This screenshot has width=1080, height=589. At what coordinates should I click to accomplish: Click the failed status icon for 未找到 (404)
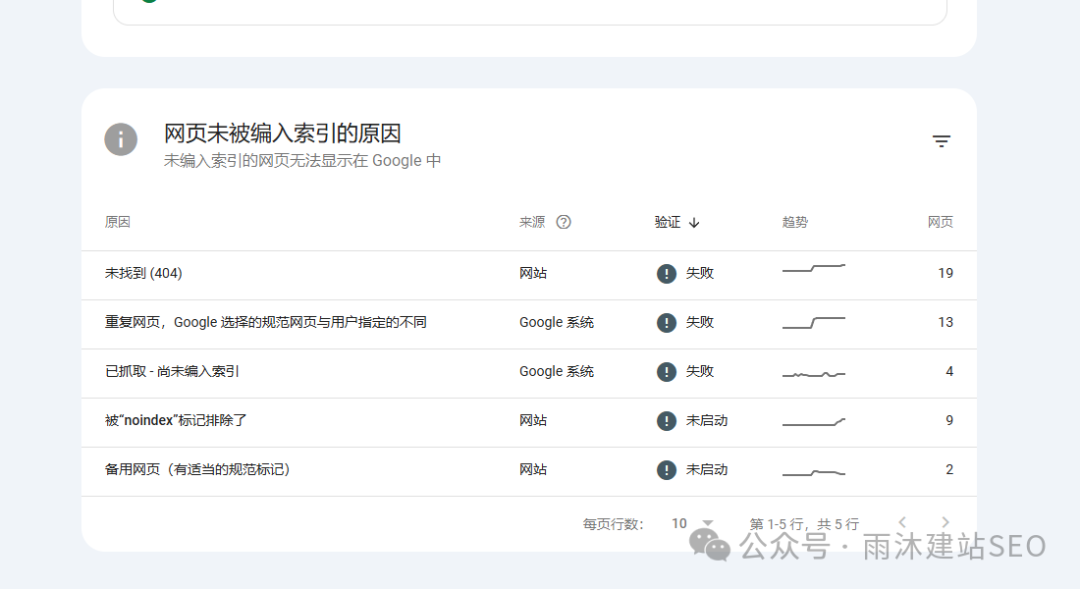pyautogui.click(x=667, y=273)
